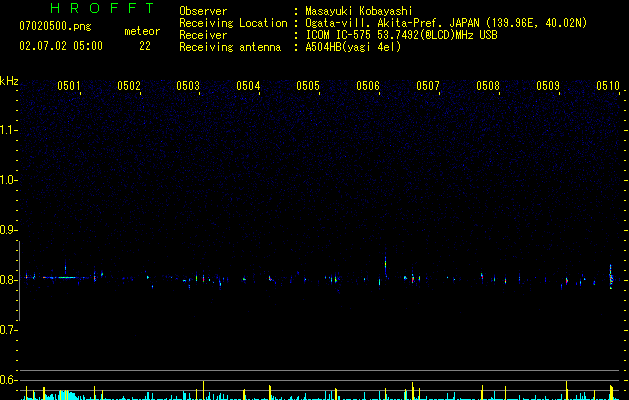Screen dimensions: 629x400
Task: Click the 0.6 kHz frequency label
Action: [9, 380]
